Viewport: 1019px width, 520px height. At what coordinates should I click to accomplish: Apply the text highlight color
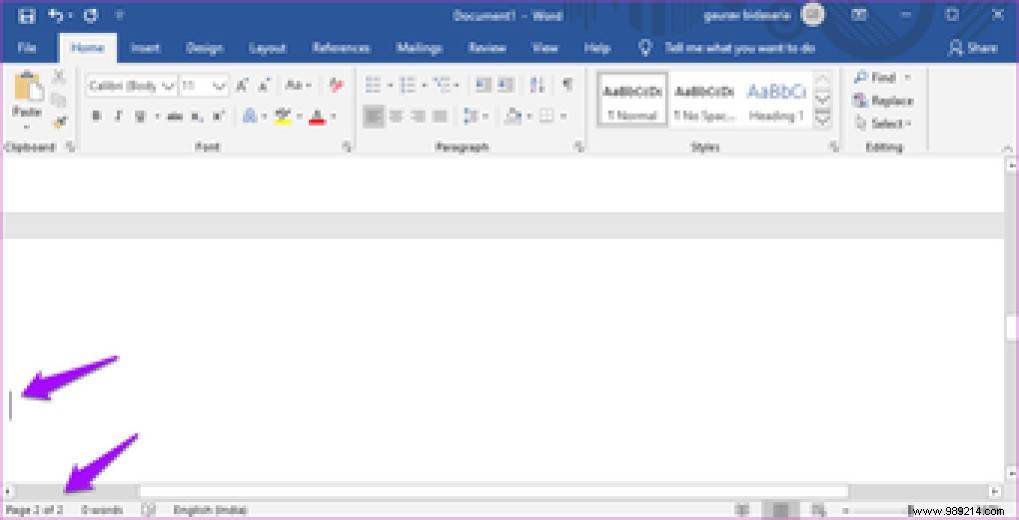click(x=283, y=116)
